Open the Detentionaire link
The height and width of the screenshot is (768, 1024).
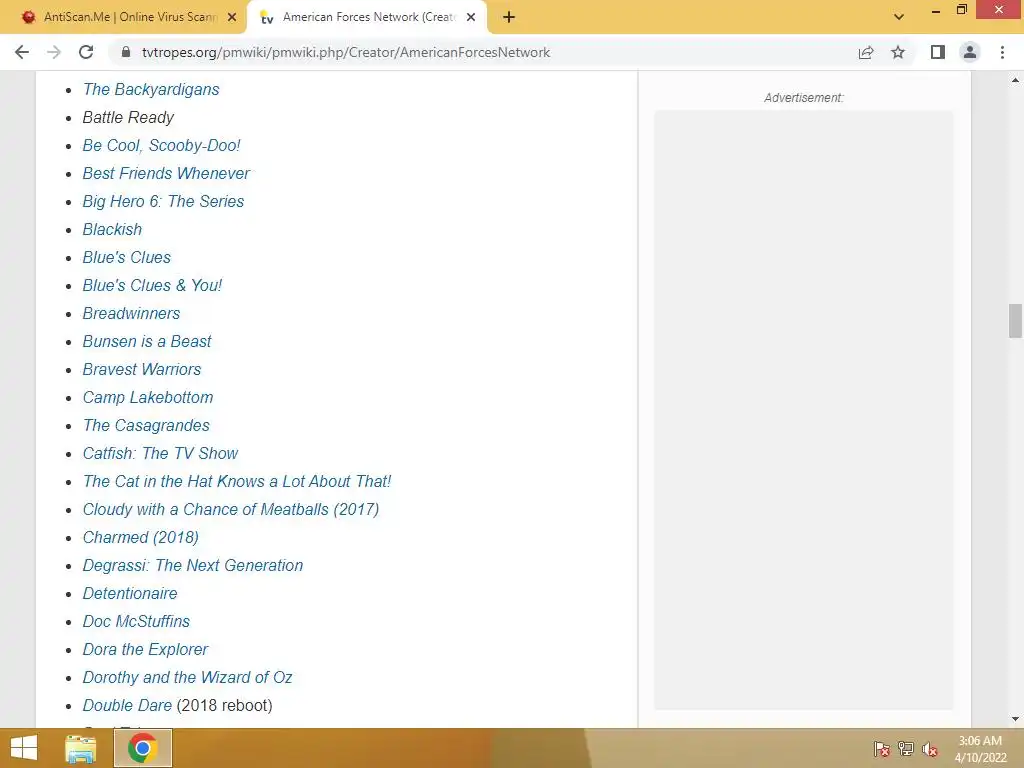(130, 594)
